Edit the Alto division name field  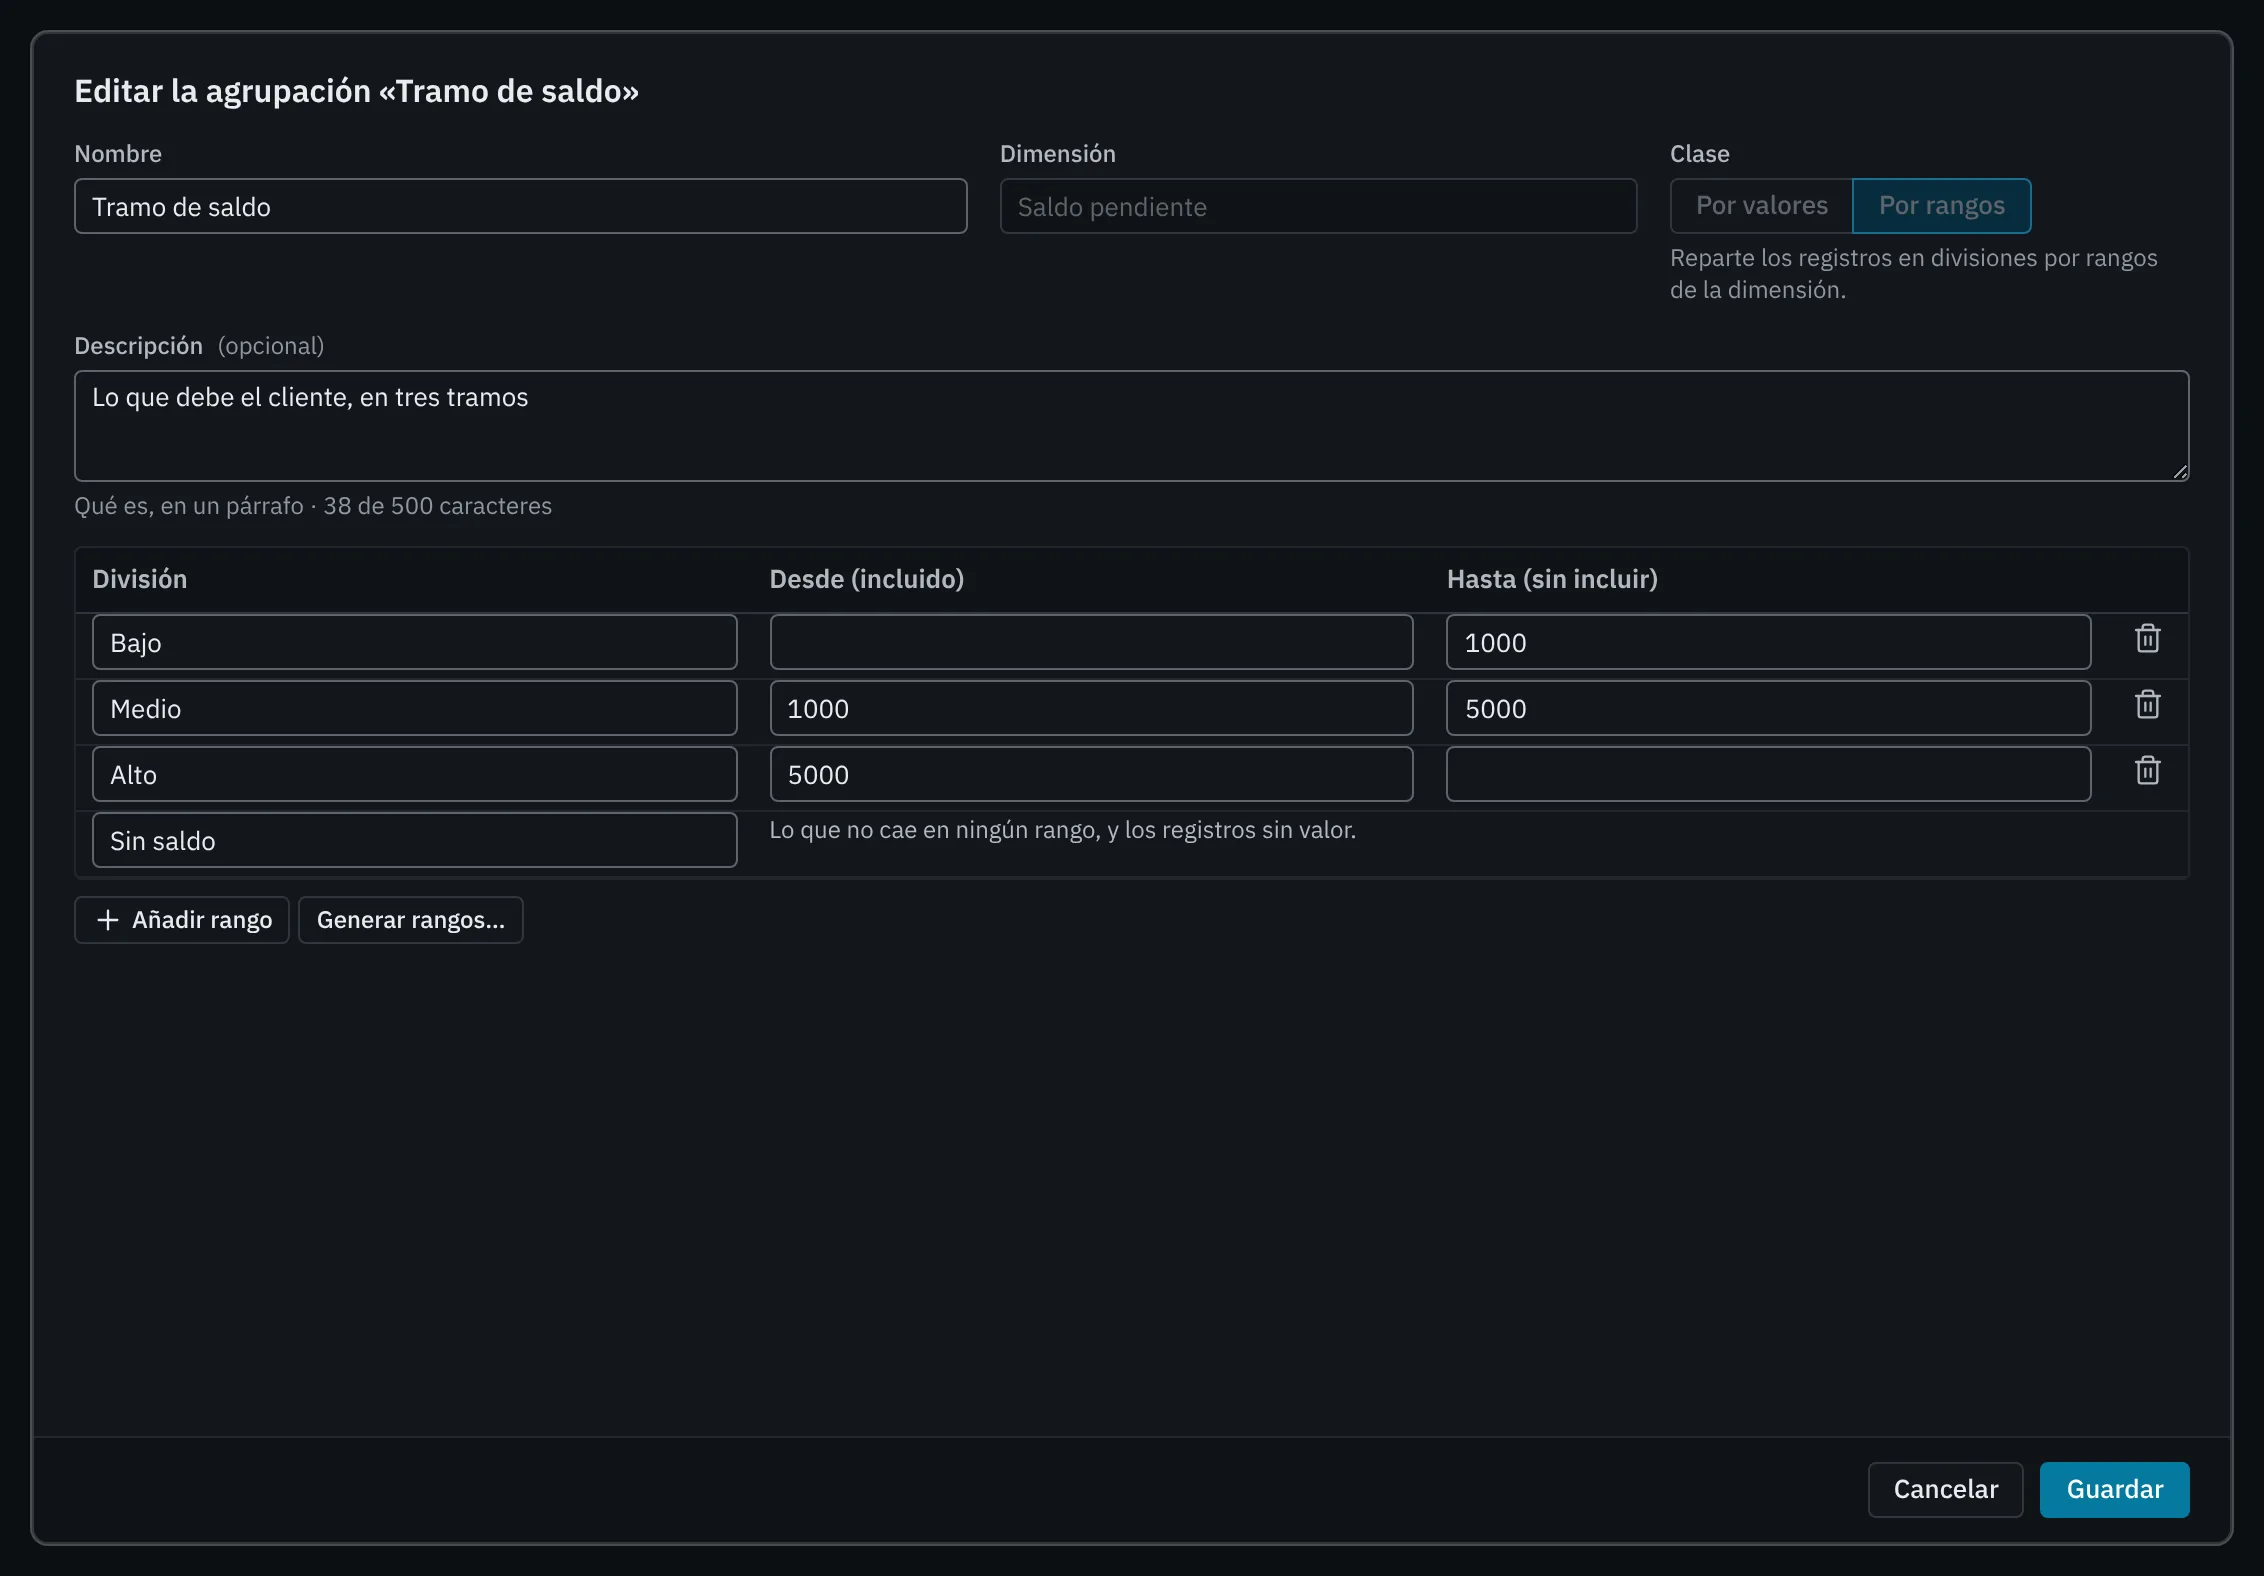tap(414, 774)
